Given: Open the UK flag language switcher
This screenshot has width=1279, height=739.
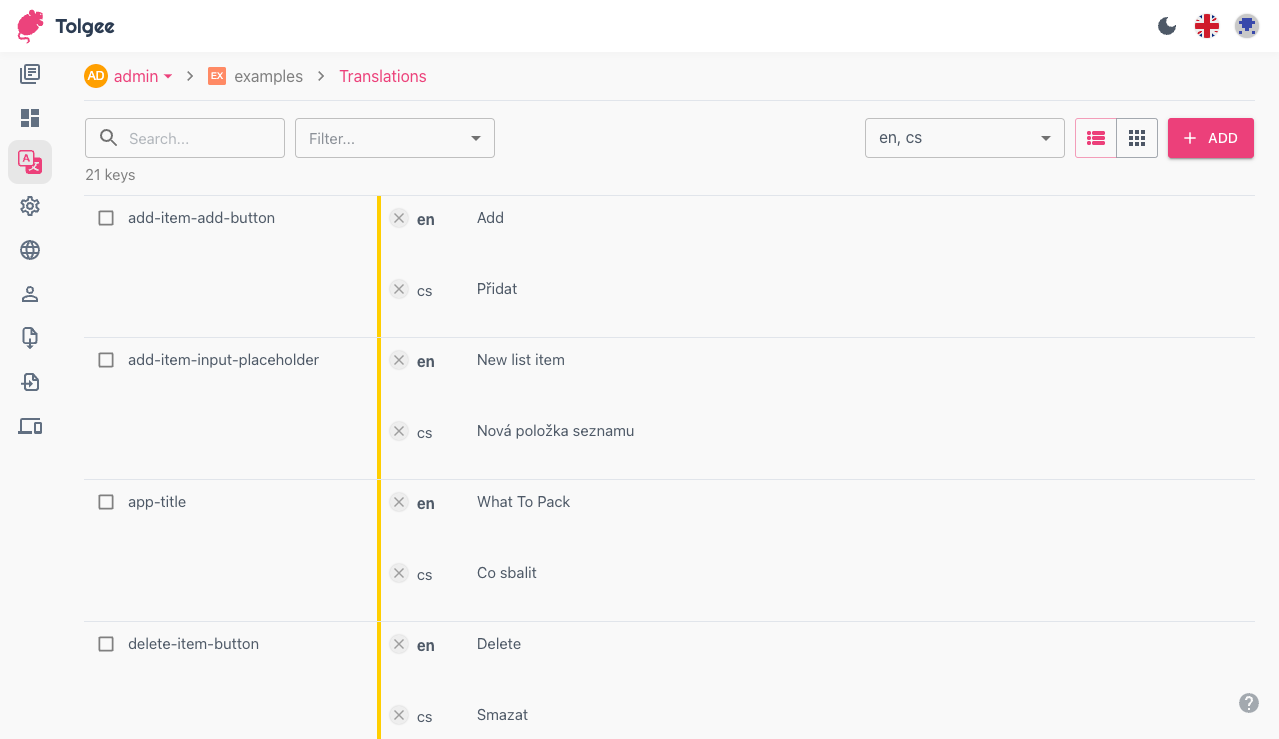Looking at the screenshot, I should 1207,26.
